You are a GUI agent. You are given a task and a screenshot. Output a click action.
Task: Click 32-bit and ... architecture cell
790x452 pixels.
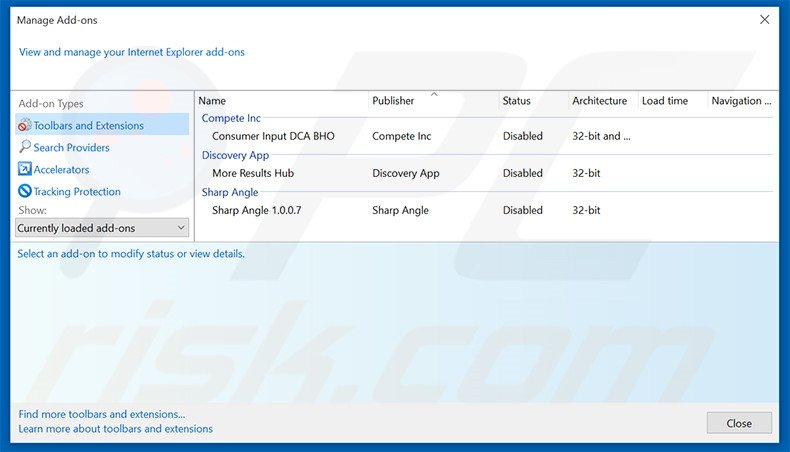(601, 136)
